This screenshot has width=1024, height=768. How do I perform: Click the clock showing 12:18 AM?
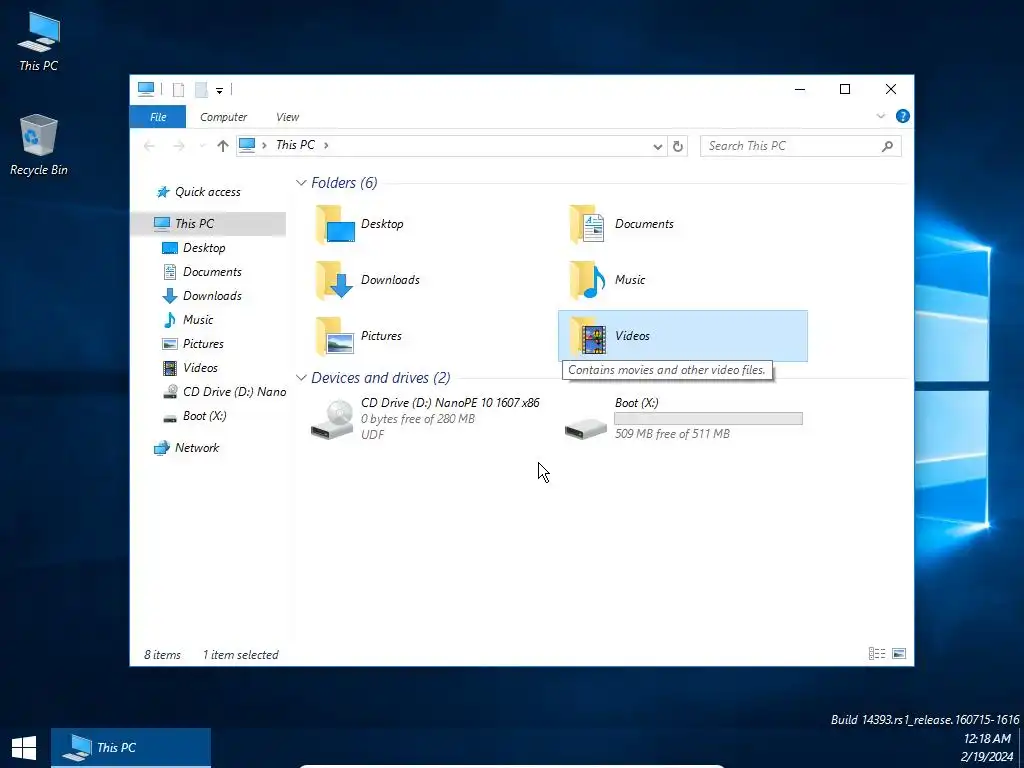(987, 739)
